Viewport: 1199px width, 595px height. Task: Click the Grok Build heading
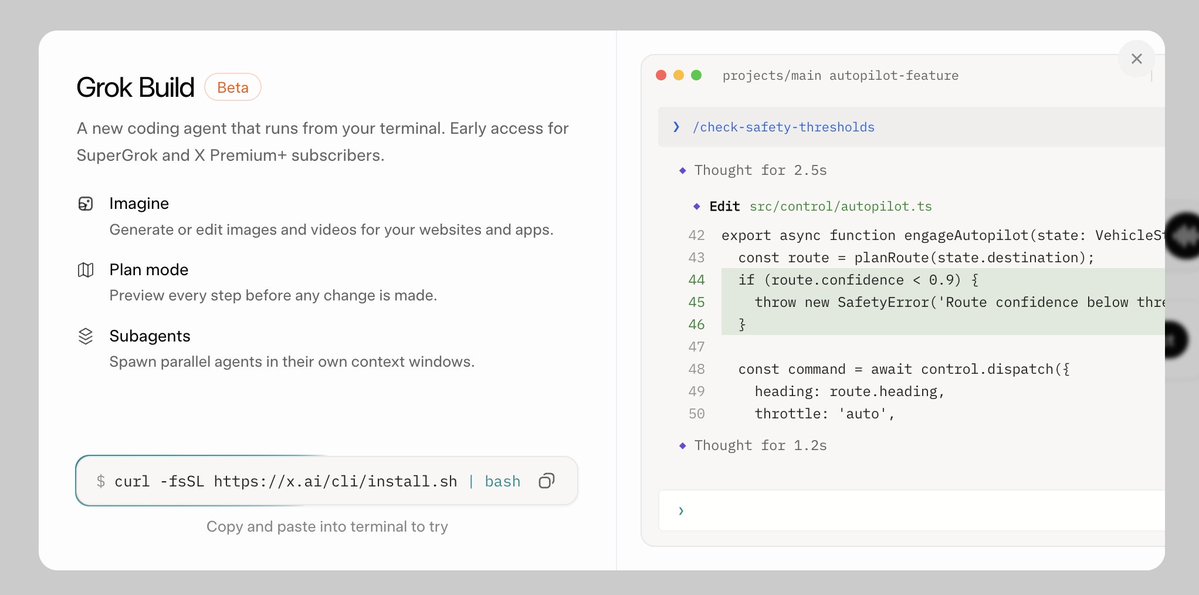point(135,87)
